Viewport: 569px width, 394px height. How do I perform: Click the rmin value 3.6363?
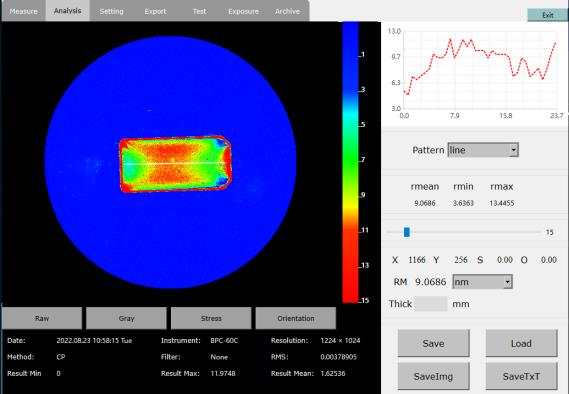[463, 203]
